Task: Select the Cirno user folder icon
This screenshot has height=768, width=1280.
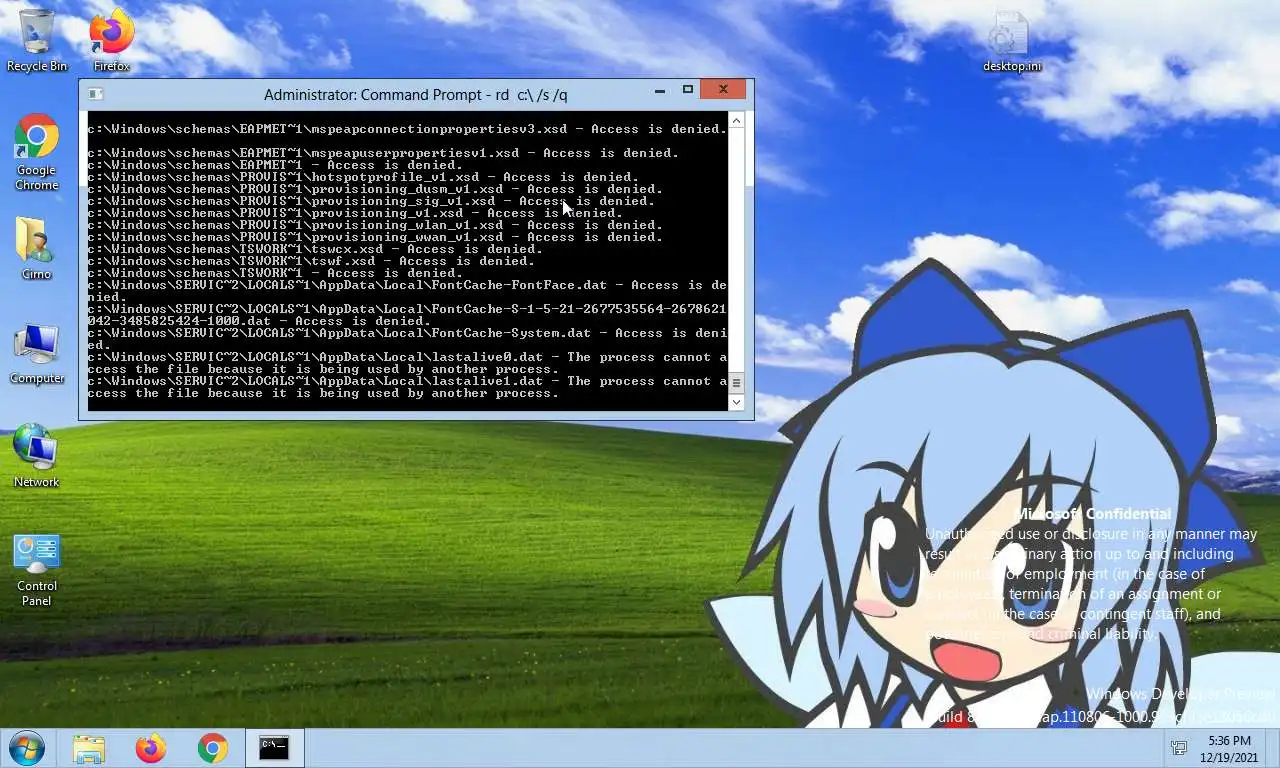Action: 37,248
